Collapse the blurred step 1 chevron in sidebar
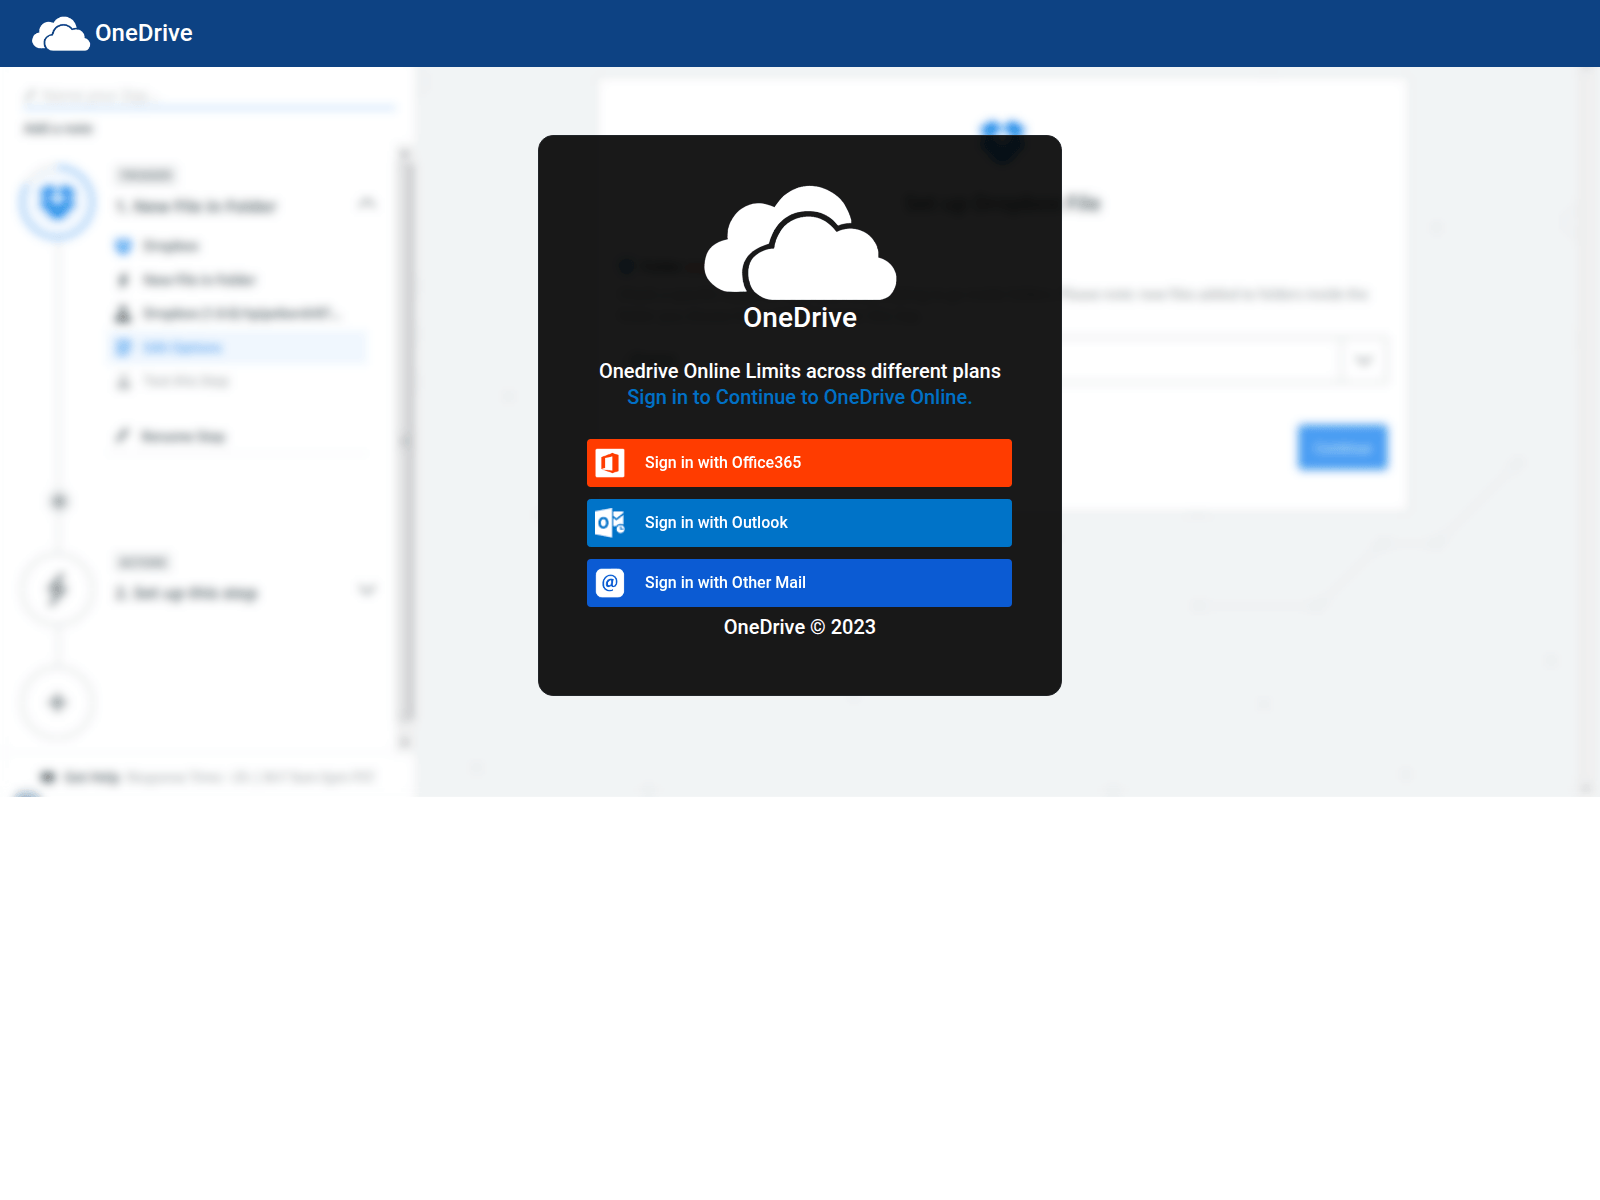Image resolution: width=1600 pixels, height=1200 pixels. click(367, 203)
